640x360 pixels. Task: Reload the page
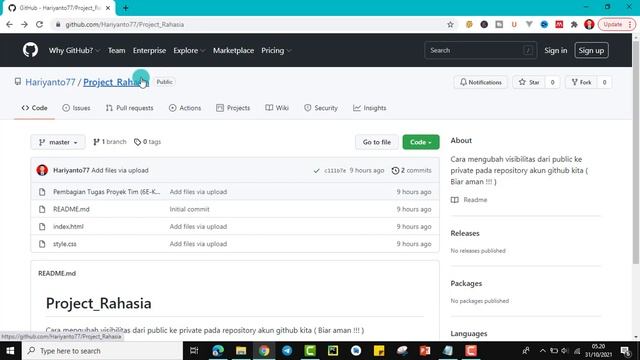click(x=40, y=24)
